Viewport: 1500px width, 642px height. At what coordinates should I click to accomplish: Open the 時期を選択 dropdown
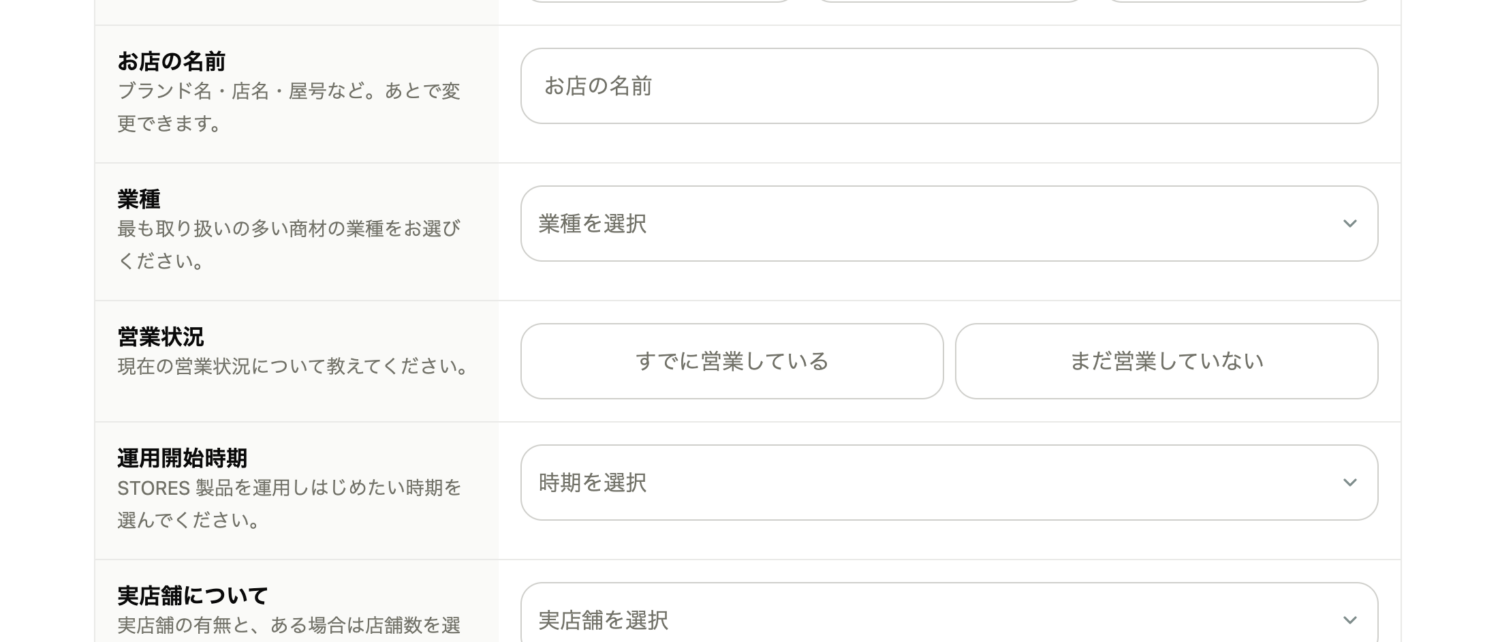point(948,483)
